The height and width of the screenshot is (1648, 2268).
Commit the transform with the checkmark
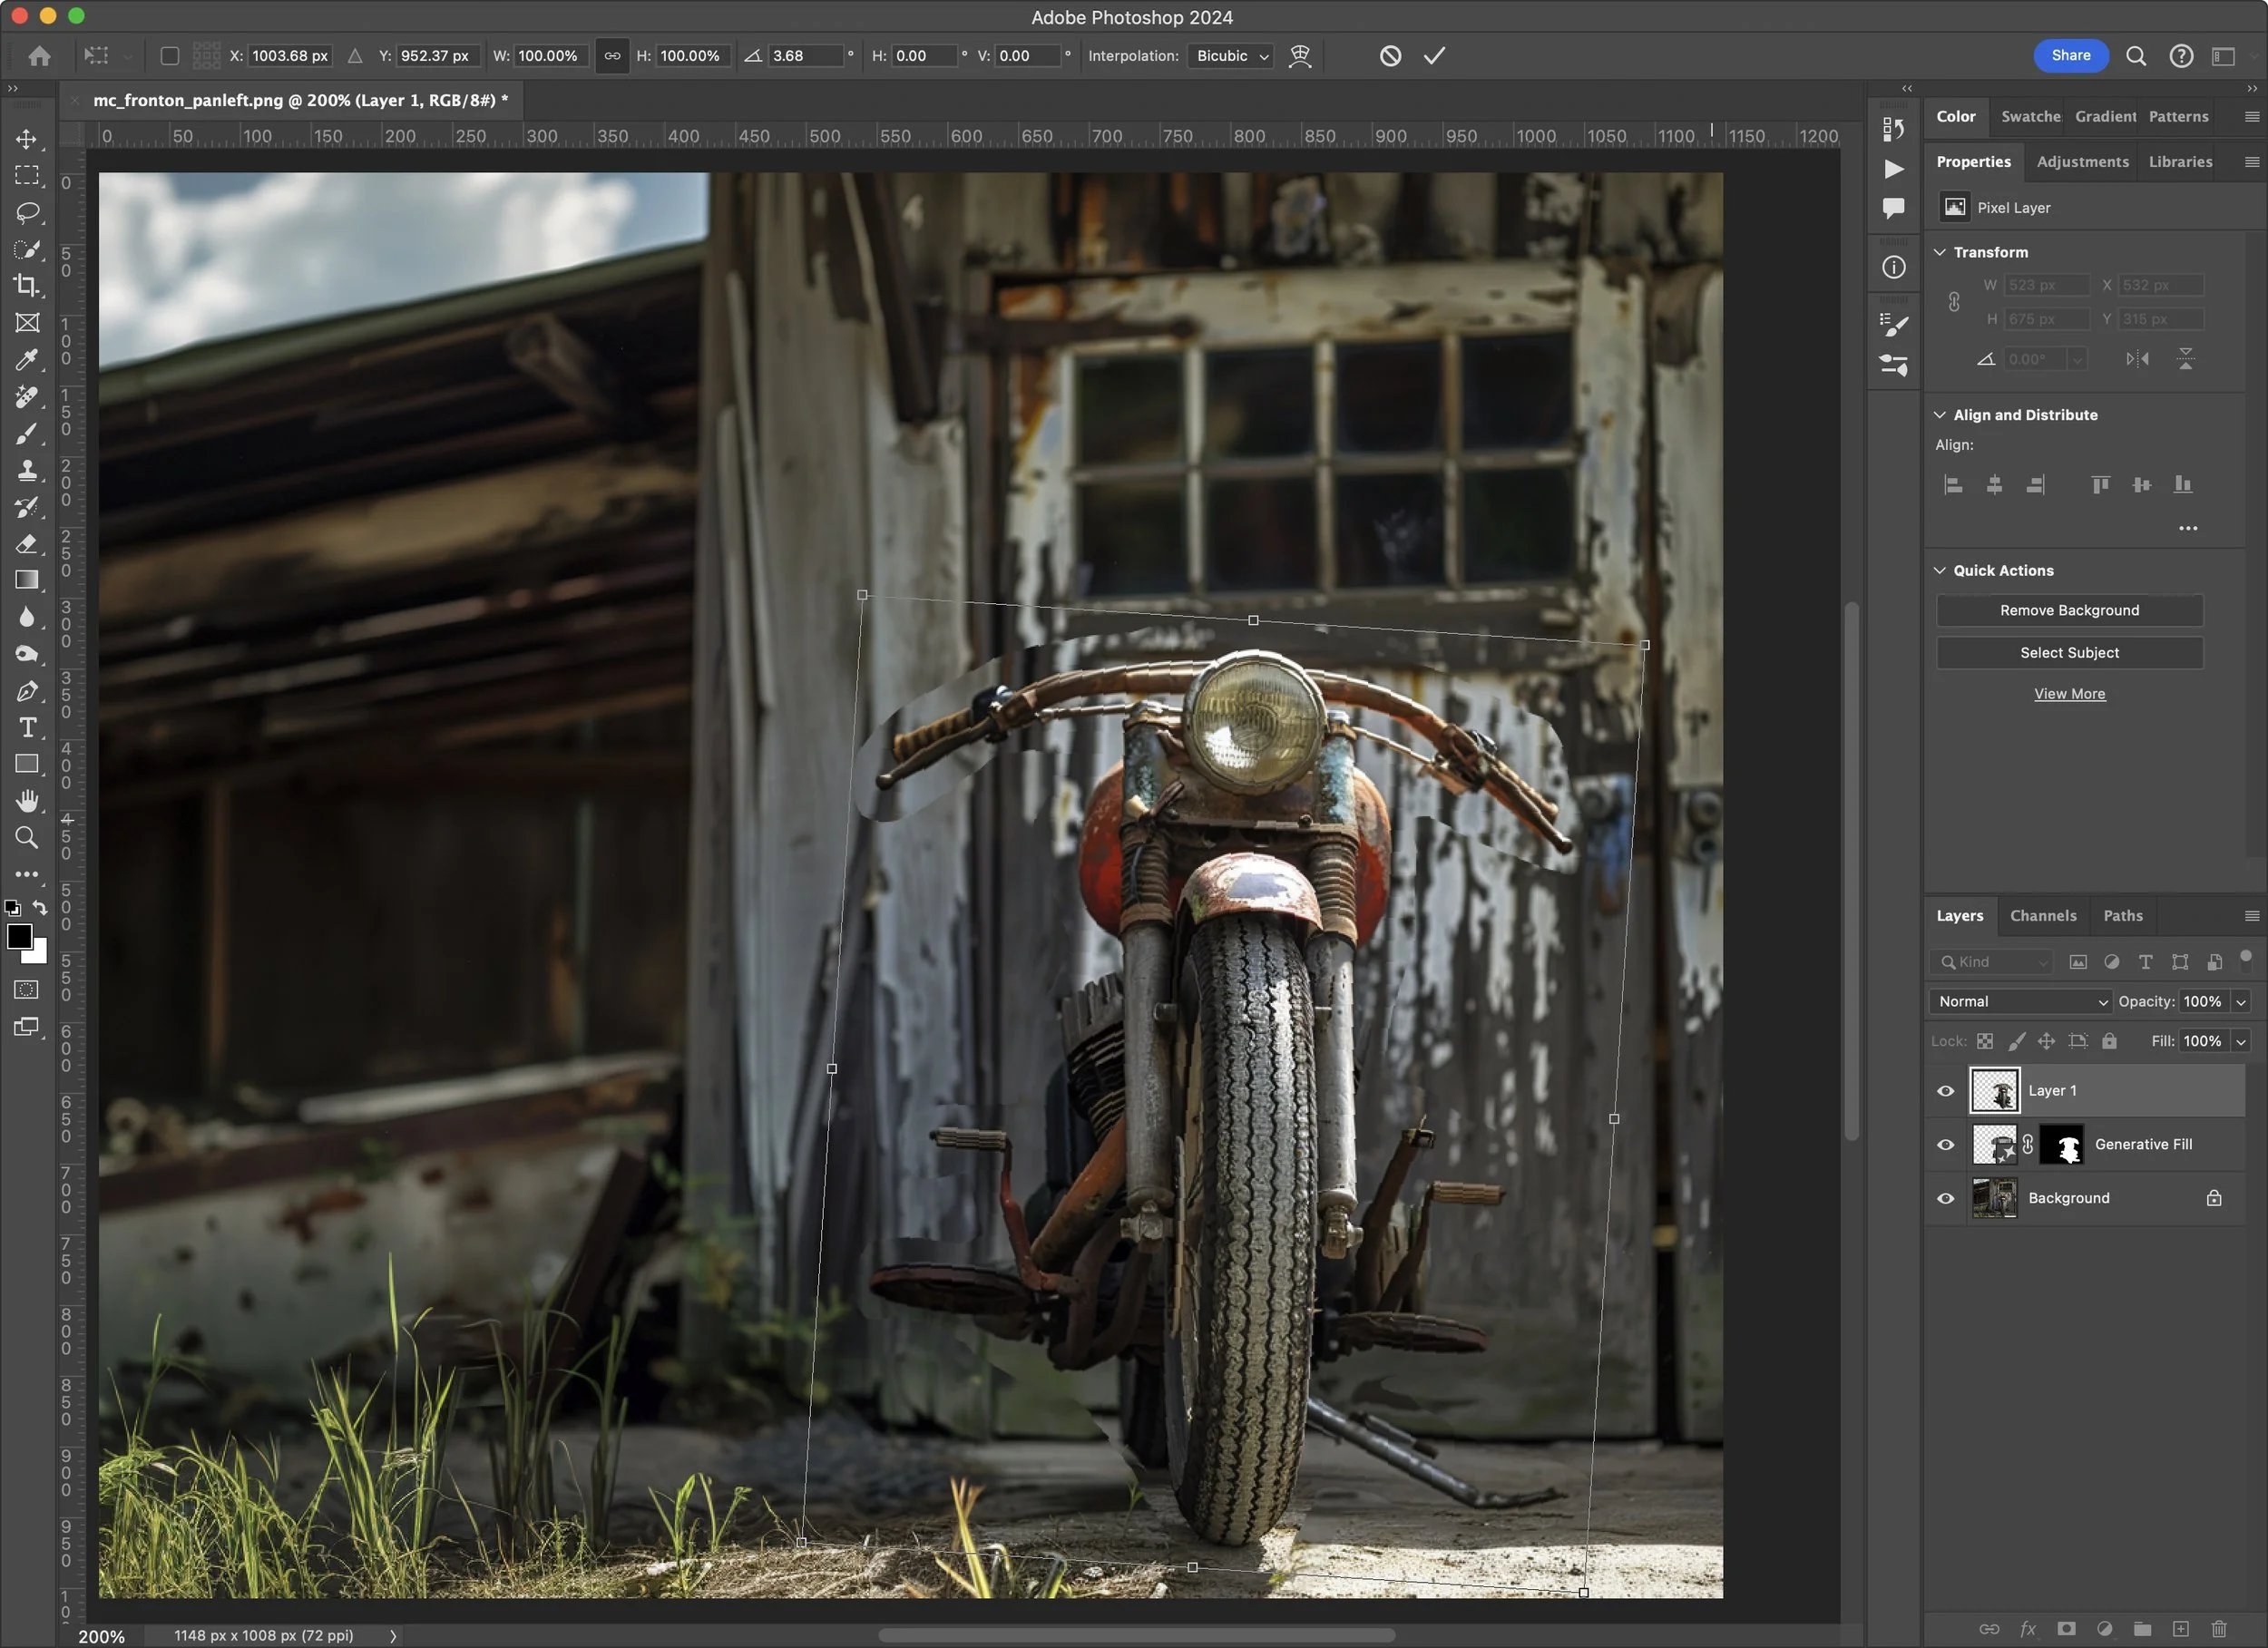[x=1434, y=56]
